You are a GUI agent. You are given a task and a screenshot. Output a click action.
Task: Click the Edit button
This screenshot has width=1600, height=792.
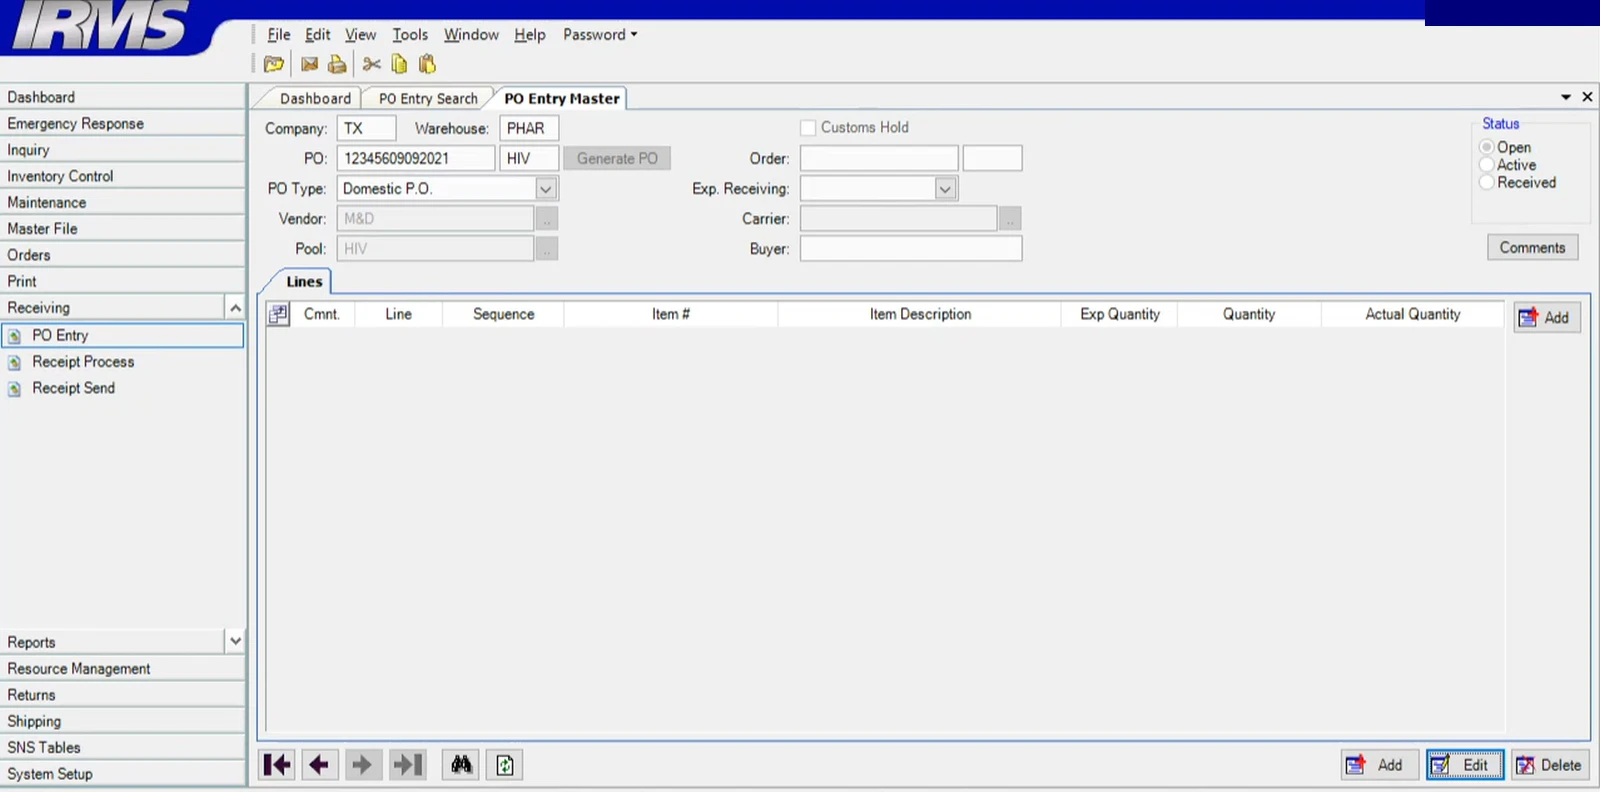(x=1465, y=765)
